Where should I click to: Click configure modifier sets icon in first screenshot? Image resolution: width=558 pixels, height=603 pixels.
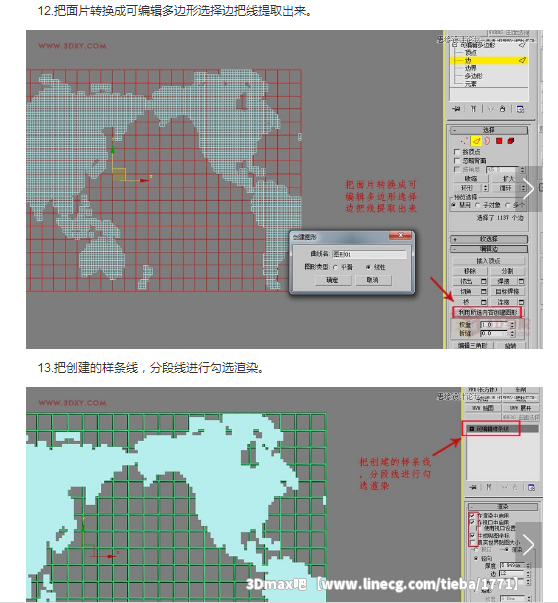click(x=520, y=109)
